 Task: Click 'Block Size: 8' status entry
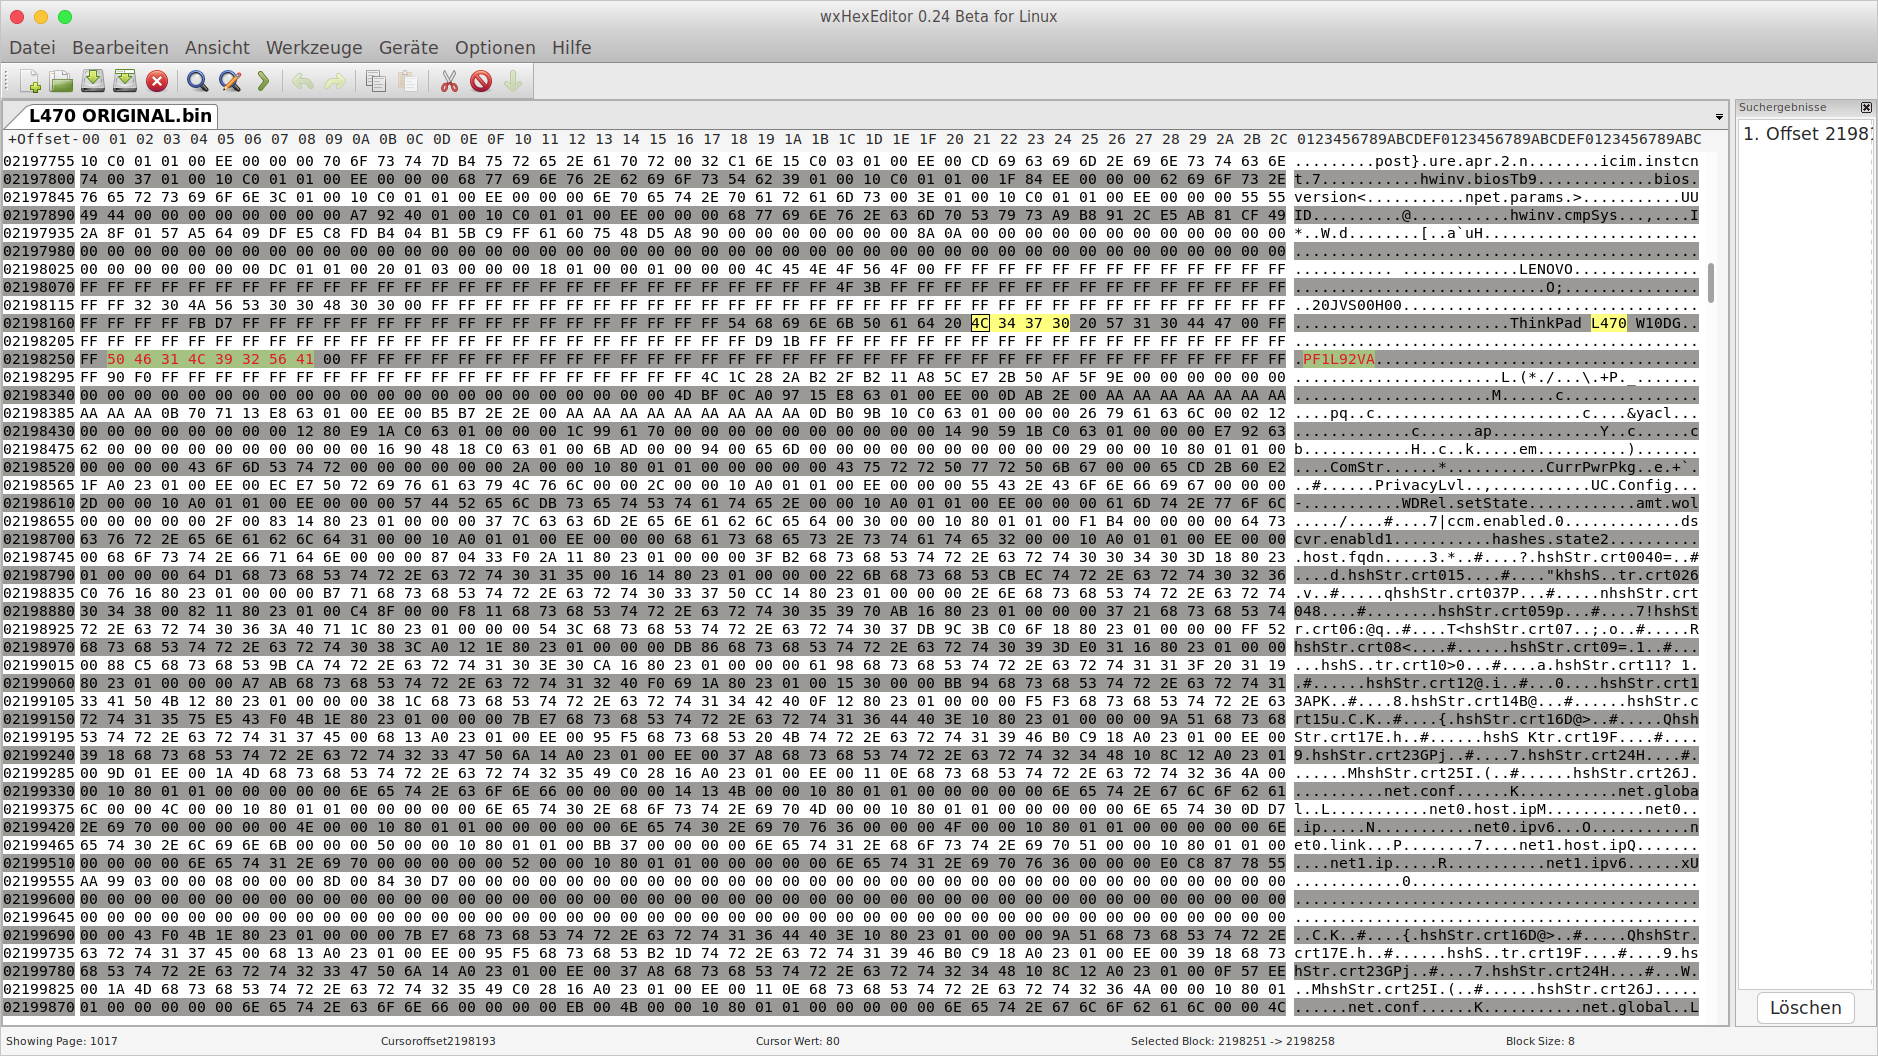point(1540,1041)
